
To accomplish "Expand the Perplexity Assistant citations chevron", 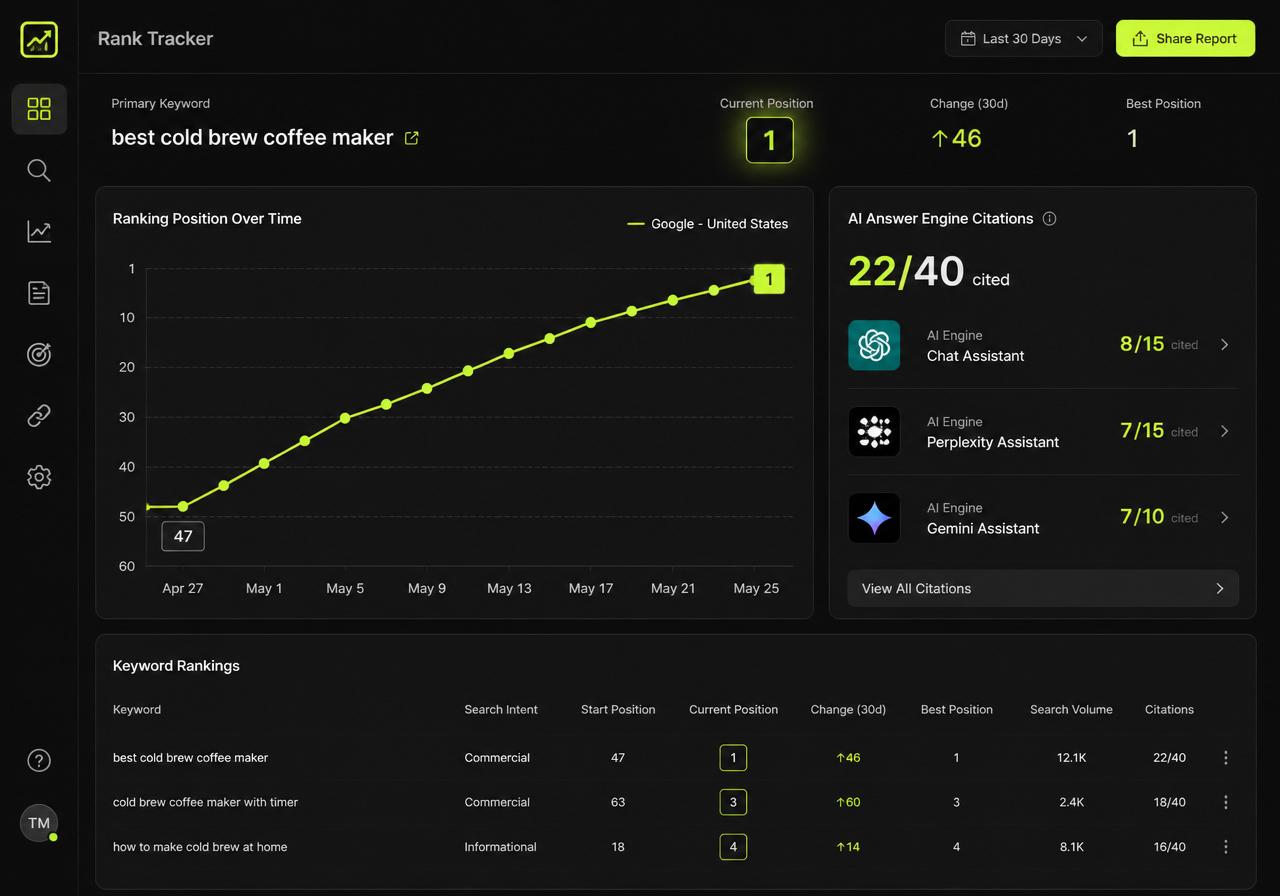I will pos(1225,431).
